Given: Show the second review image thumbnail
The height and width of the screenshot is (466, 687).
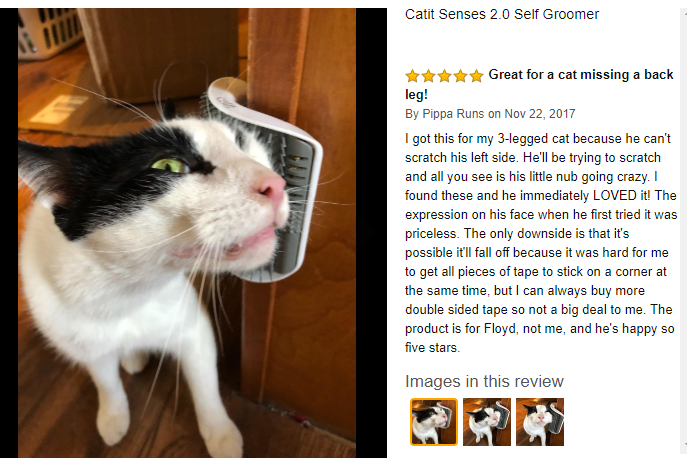Looking at the screenshot, I should point(487,422).
